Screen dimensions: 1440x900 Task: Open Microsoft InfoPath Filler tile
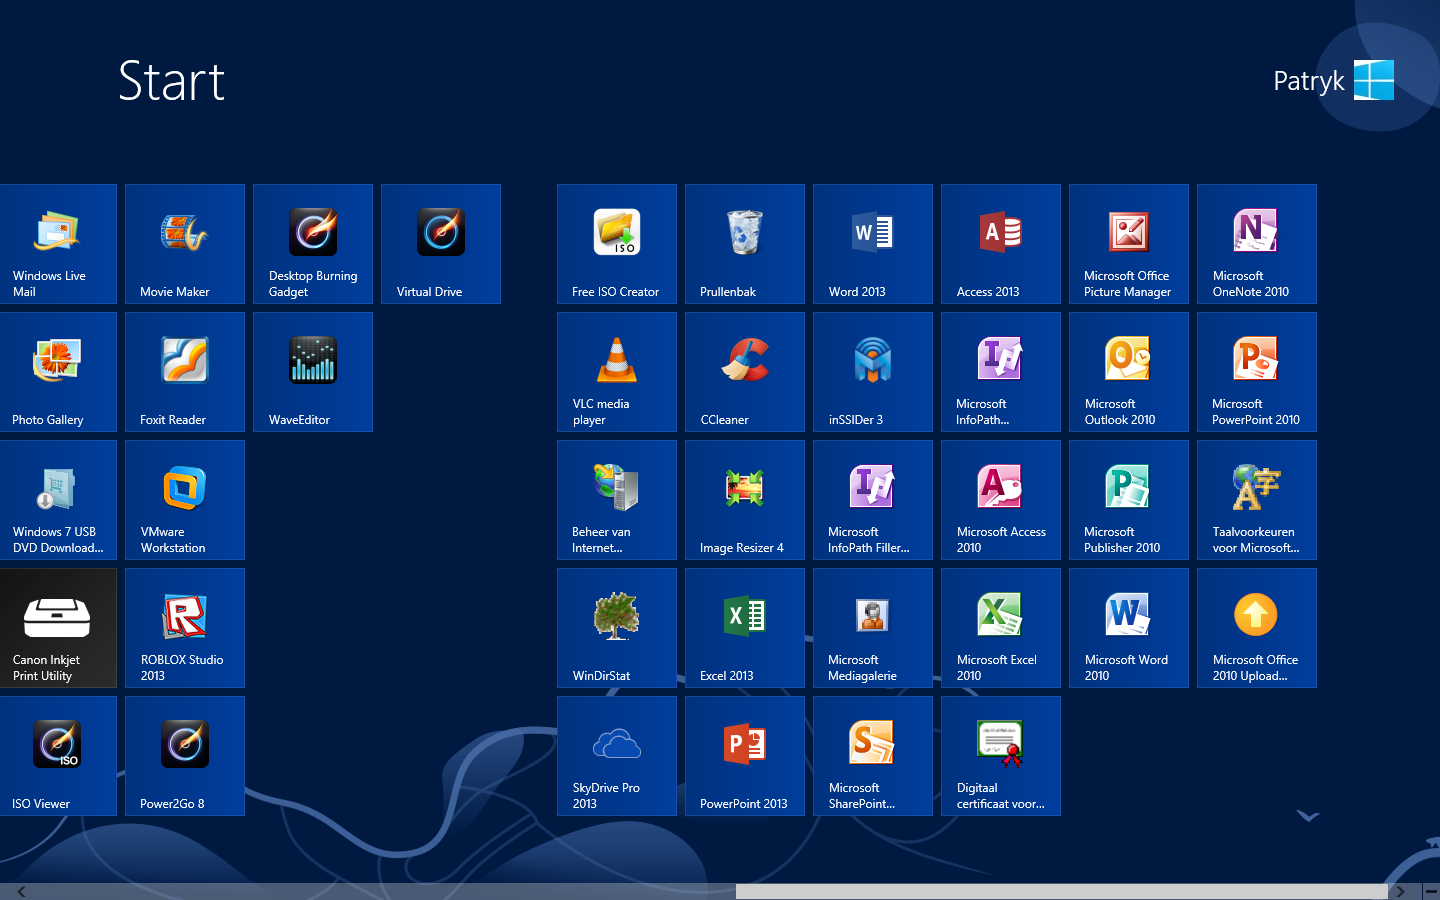(873, 500)
